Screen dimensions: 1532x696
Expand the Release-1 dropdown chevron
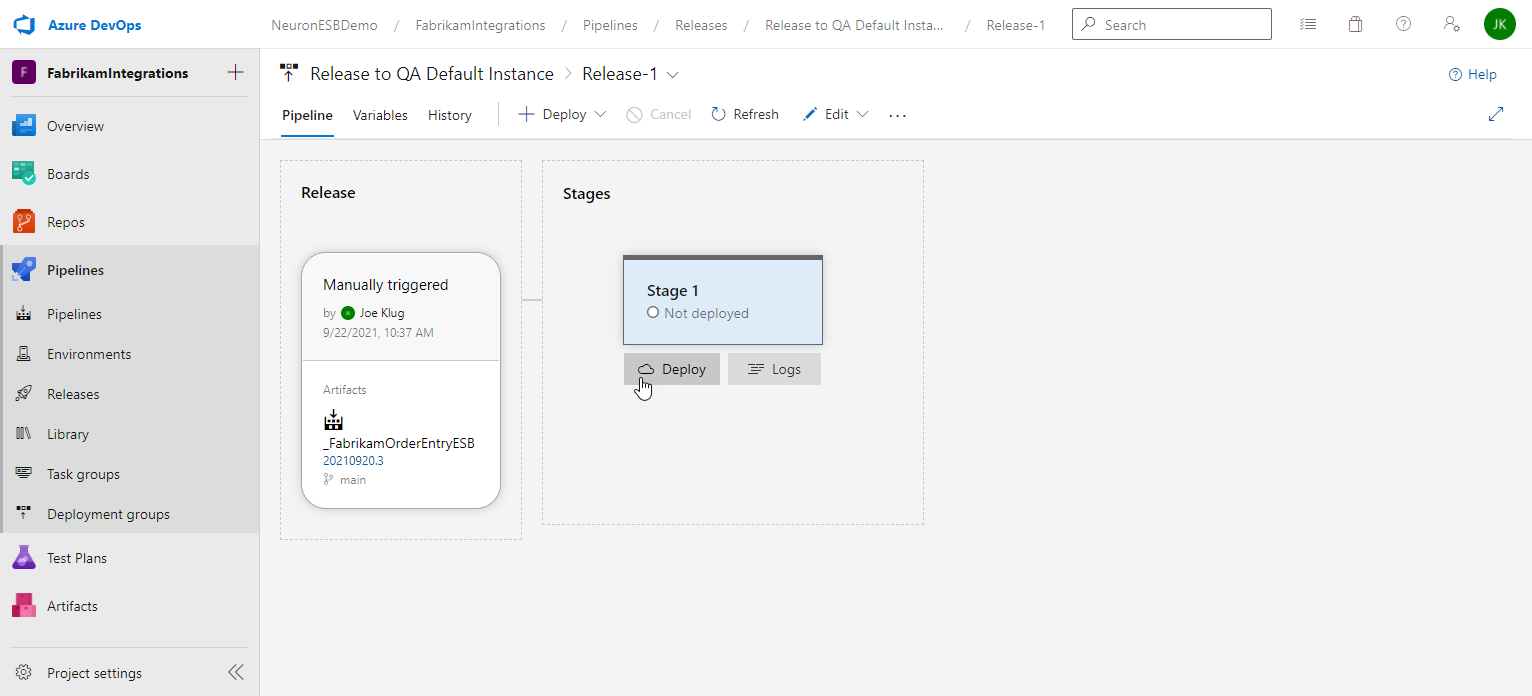tap(673, 74)
